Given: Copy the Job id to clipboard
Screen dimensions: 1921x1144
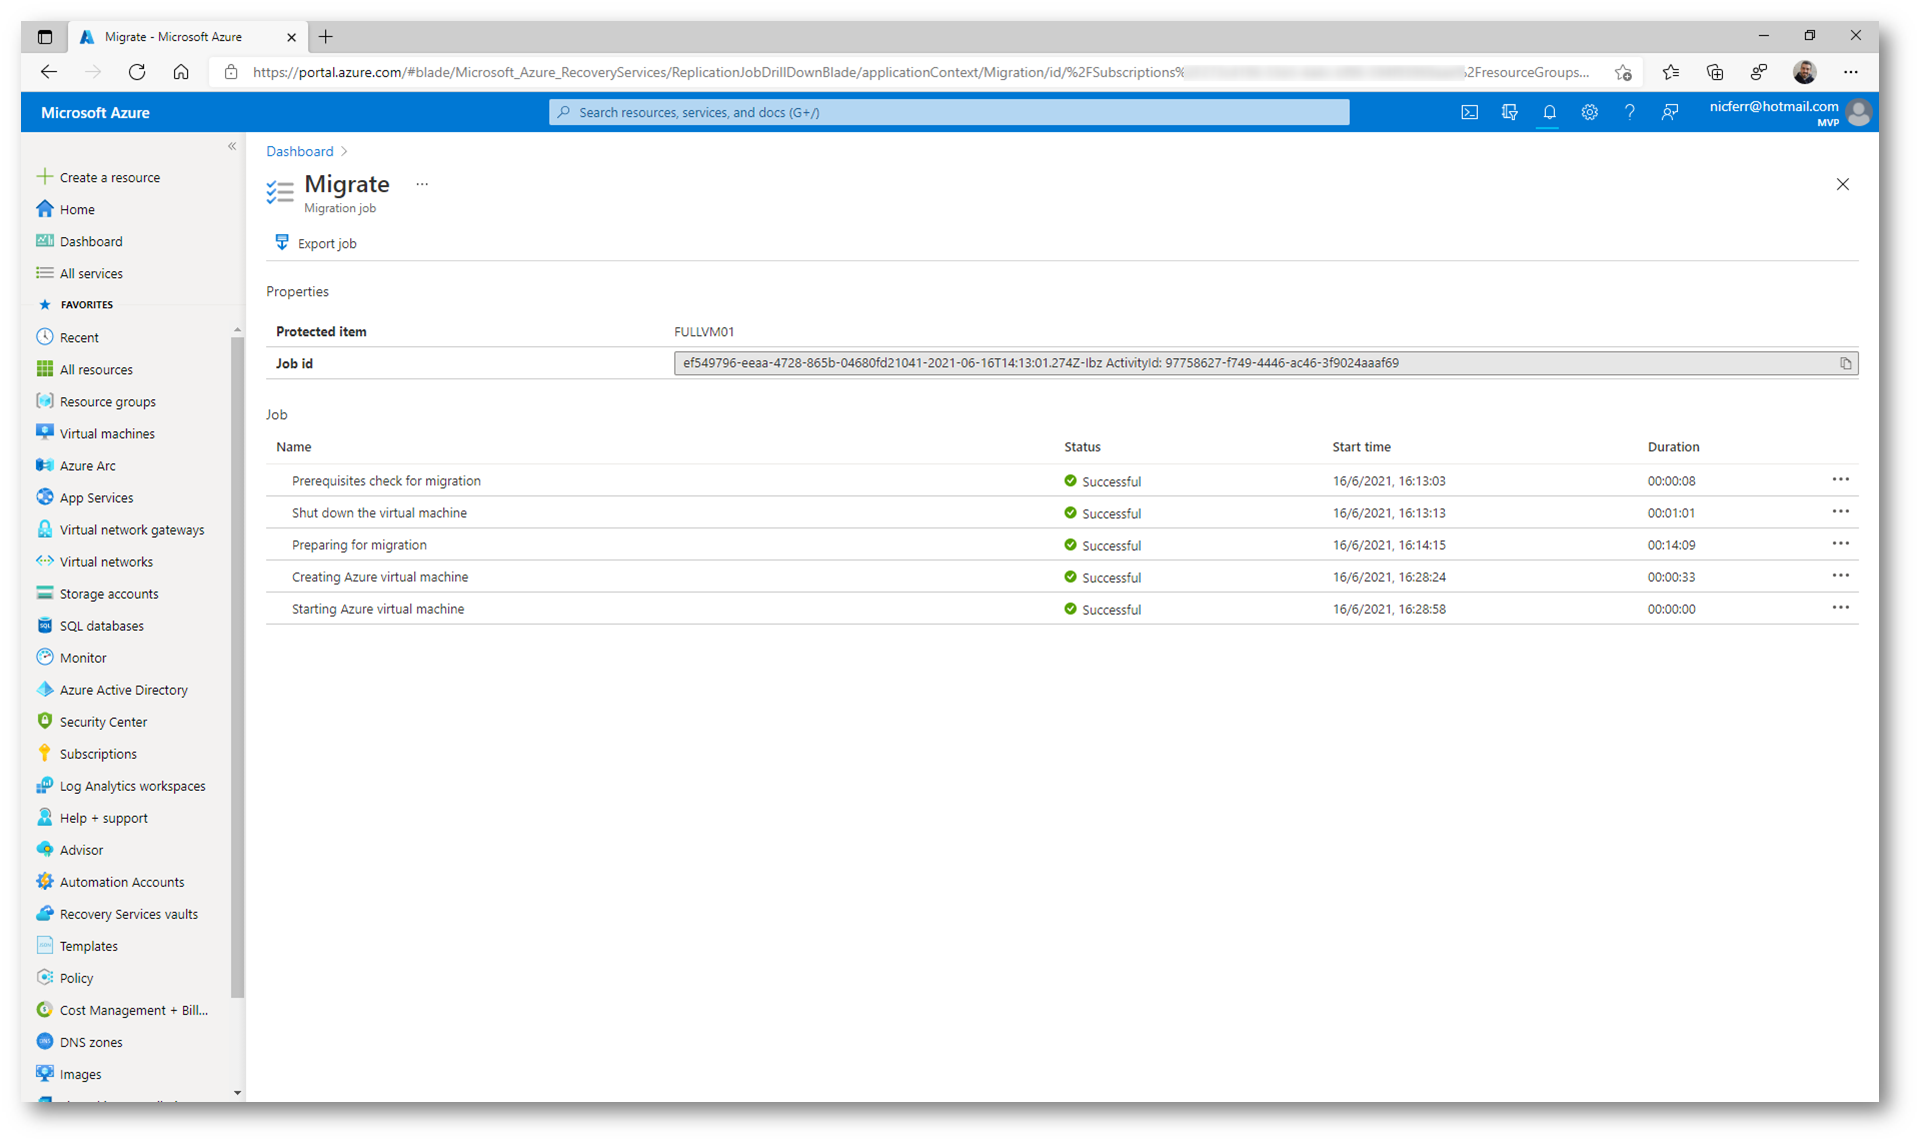Looking at the screenshot, I should 1845,363.
